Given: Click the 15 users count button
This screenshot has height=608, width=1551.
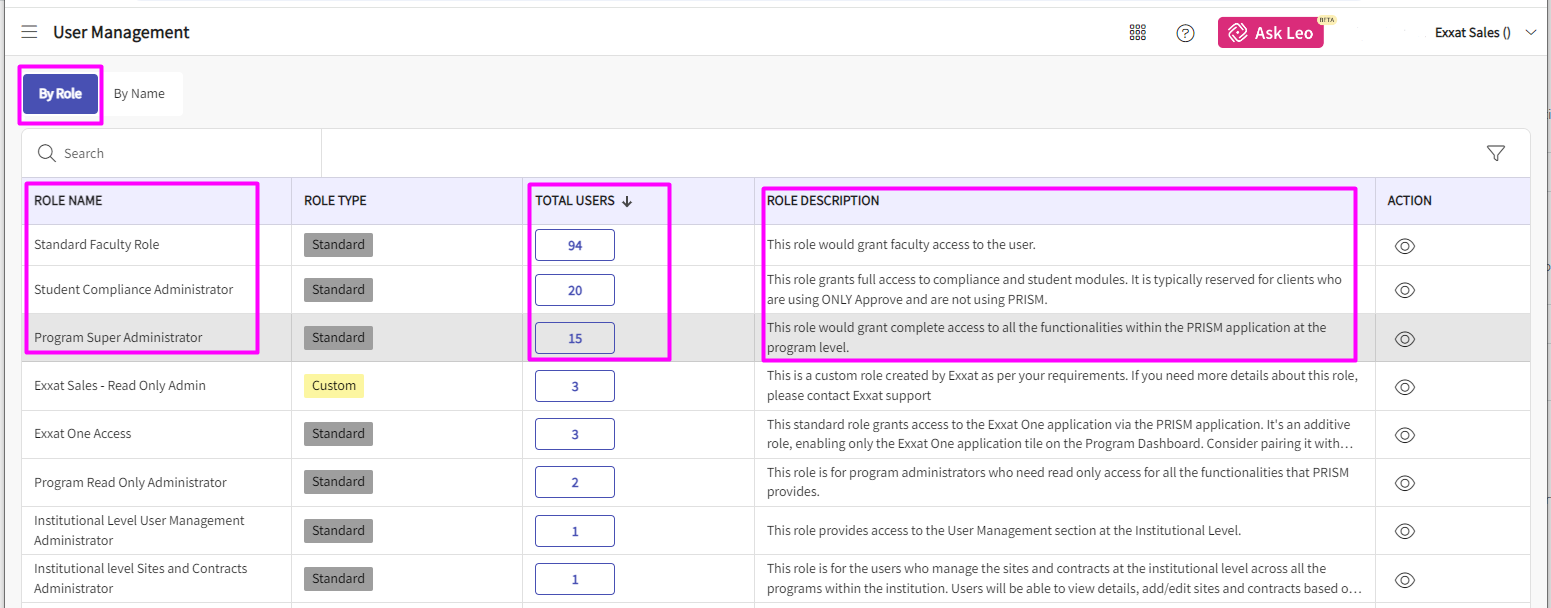Looking at the screenshot, I should (575, 338).
